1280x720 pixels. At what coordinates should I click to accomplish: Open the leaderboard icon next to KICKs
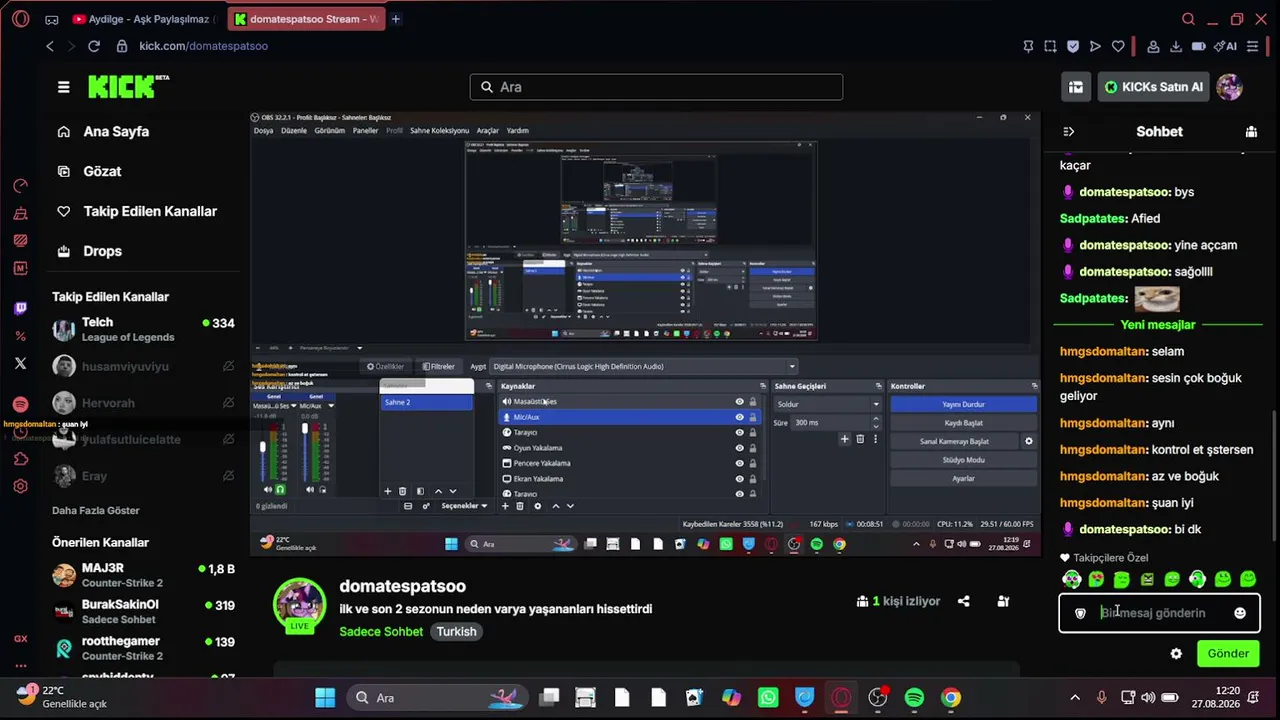click(1076, 87)
